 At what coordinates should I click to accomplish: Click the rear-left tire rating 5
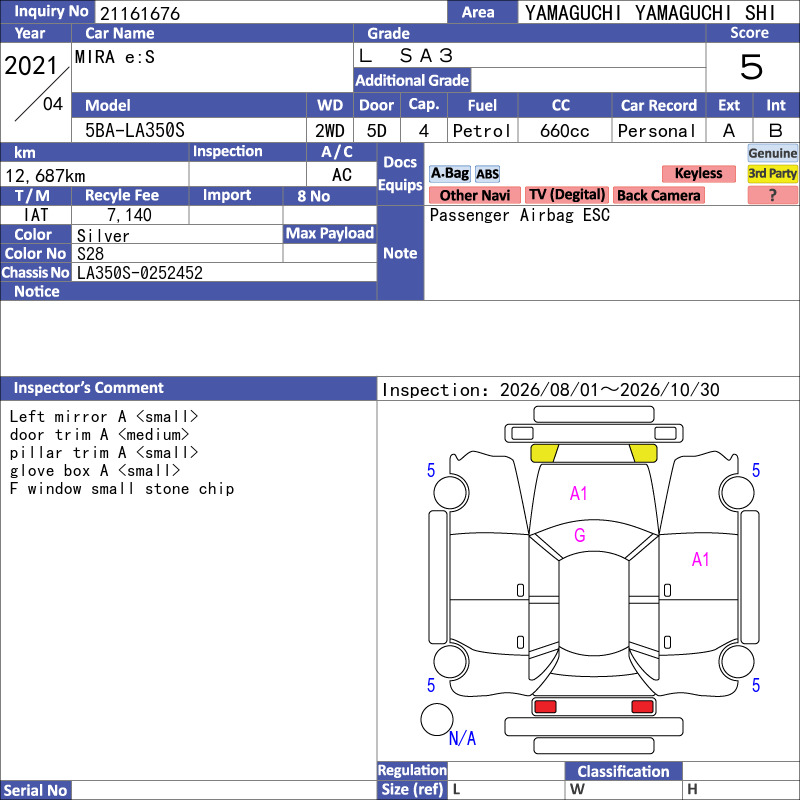(431, 685)
